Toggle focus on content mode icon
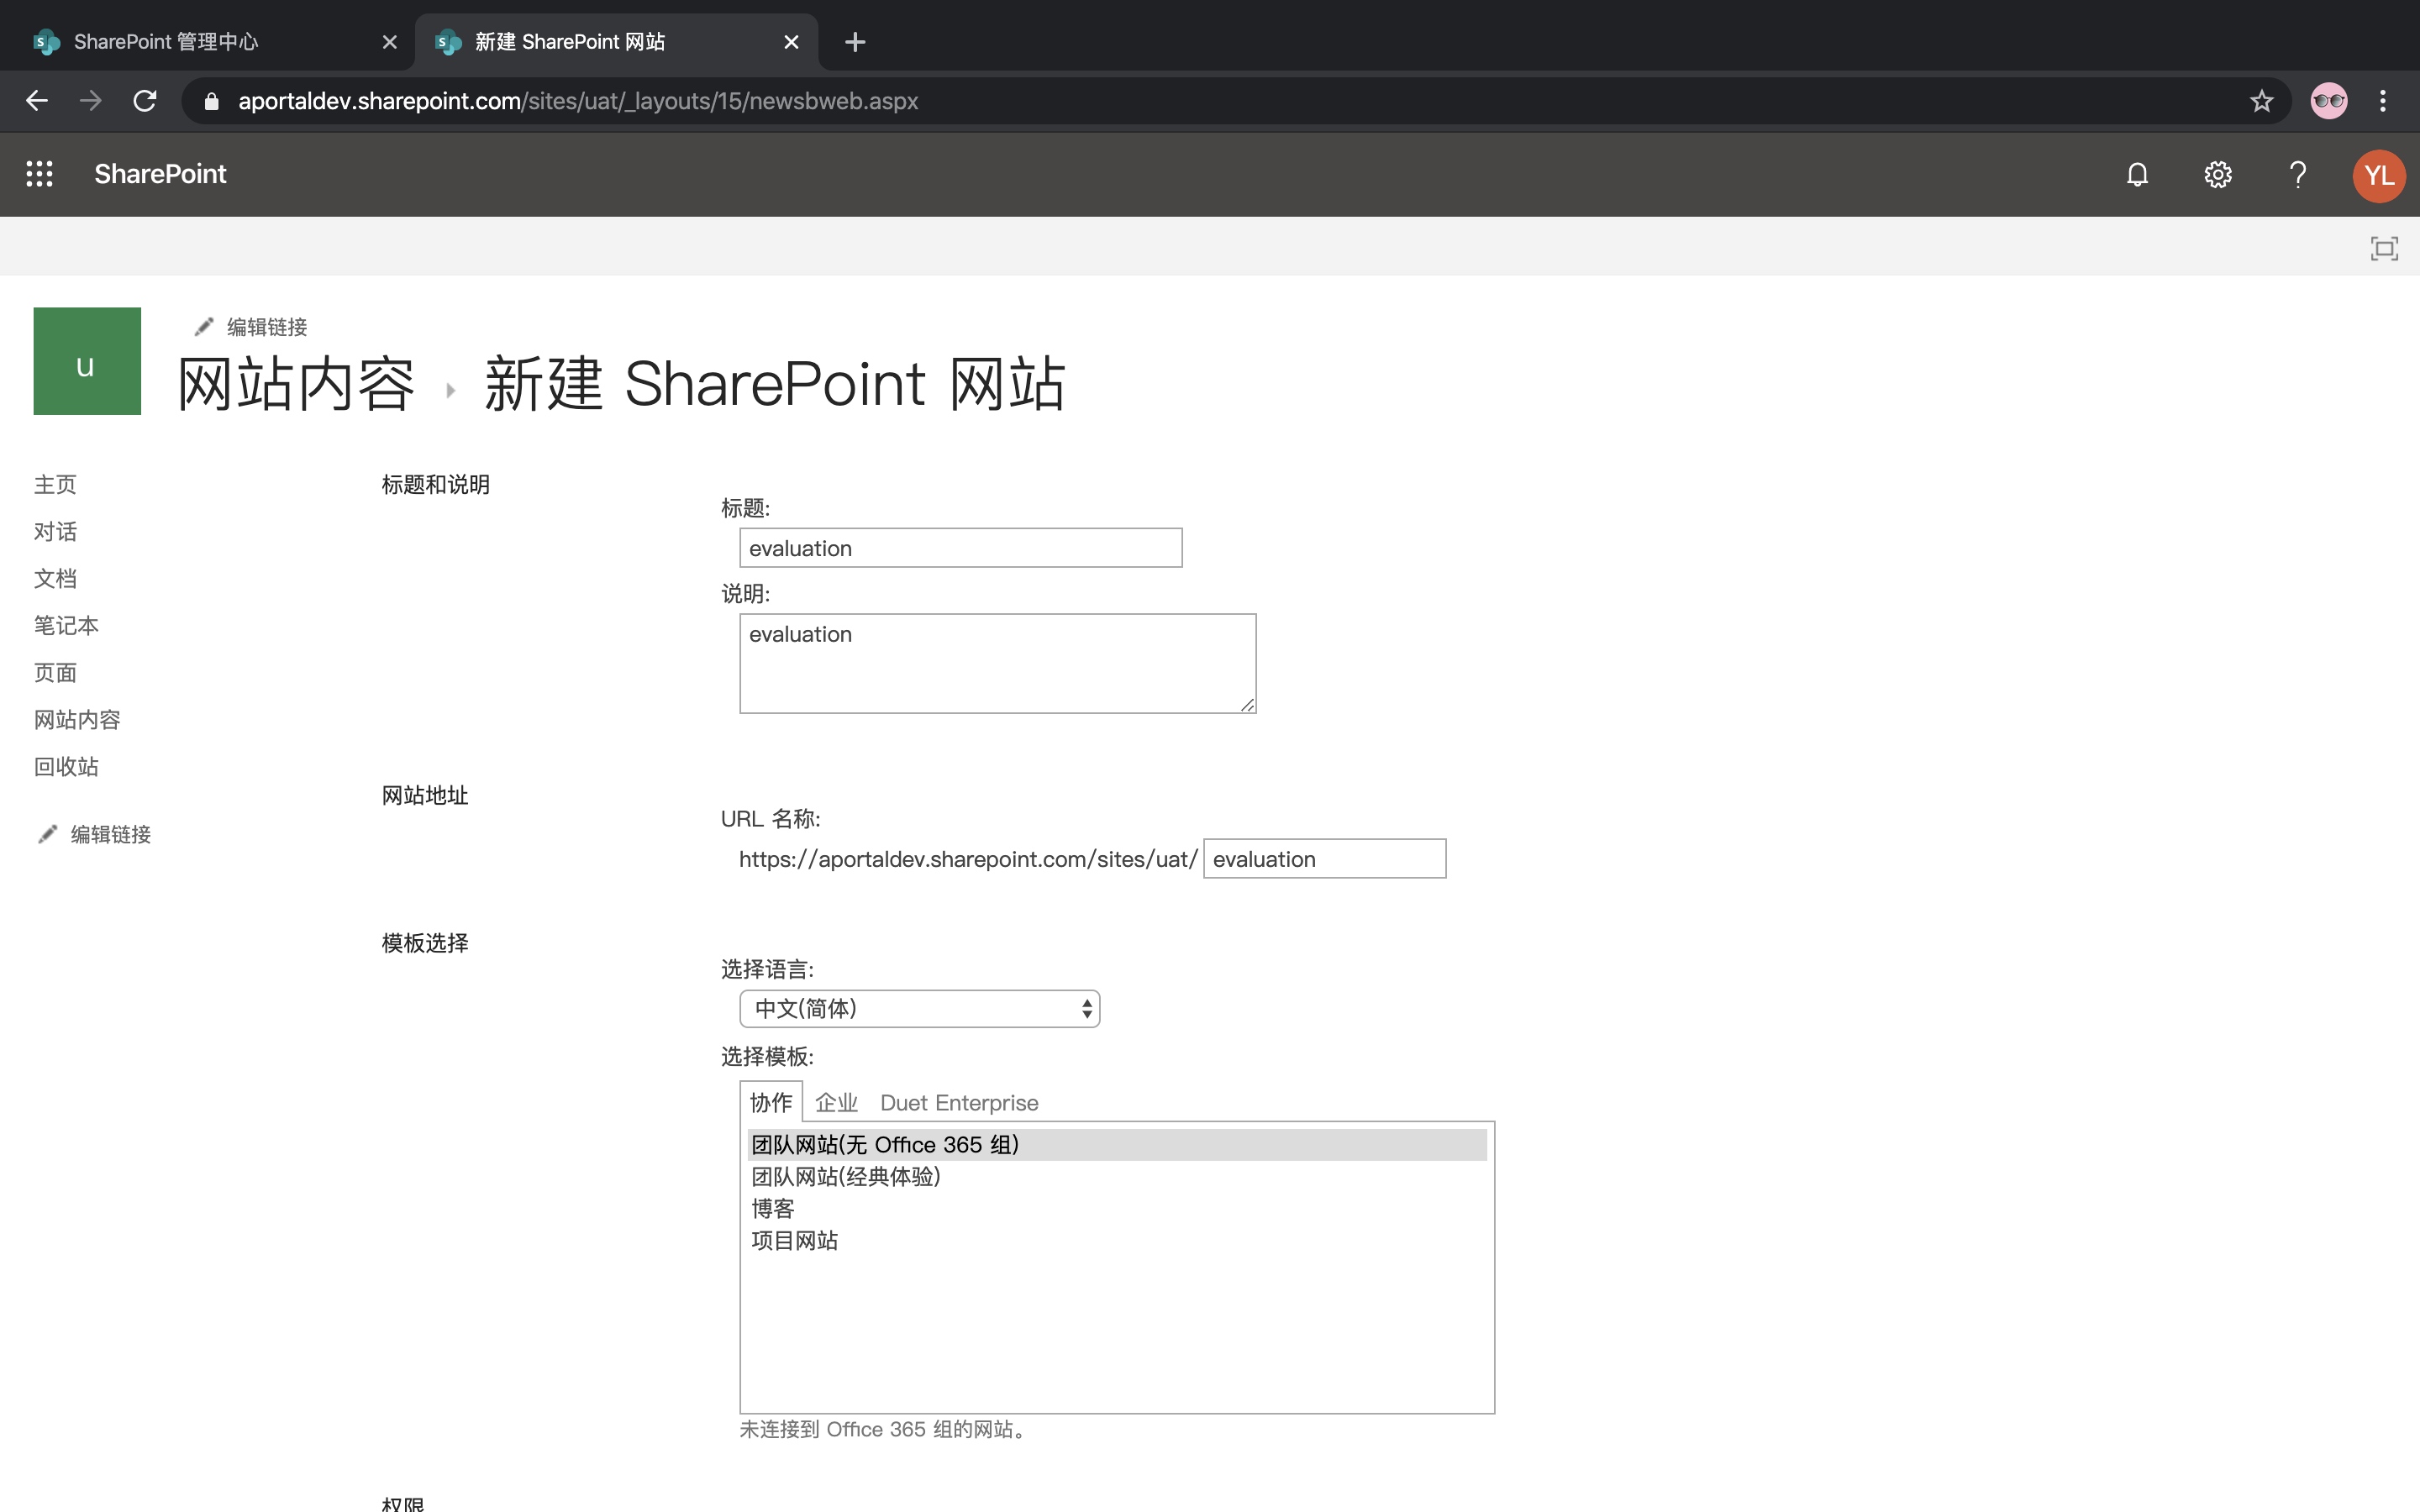 [2384, 248]
